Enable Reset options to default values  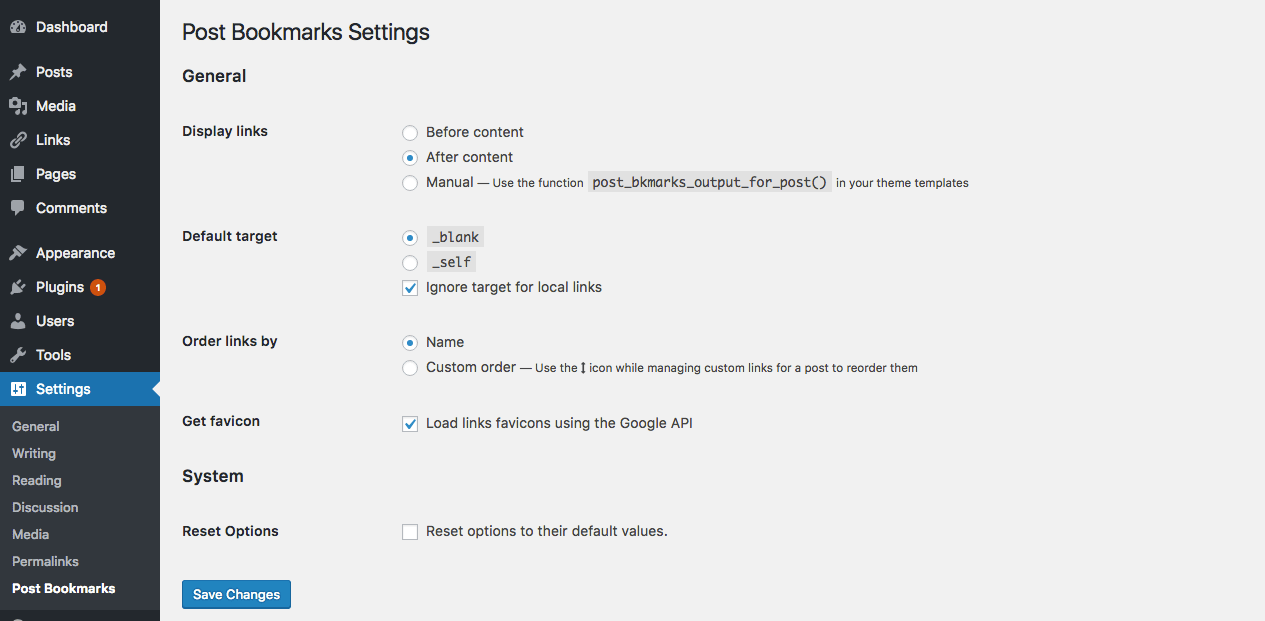click(410, 532)
